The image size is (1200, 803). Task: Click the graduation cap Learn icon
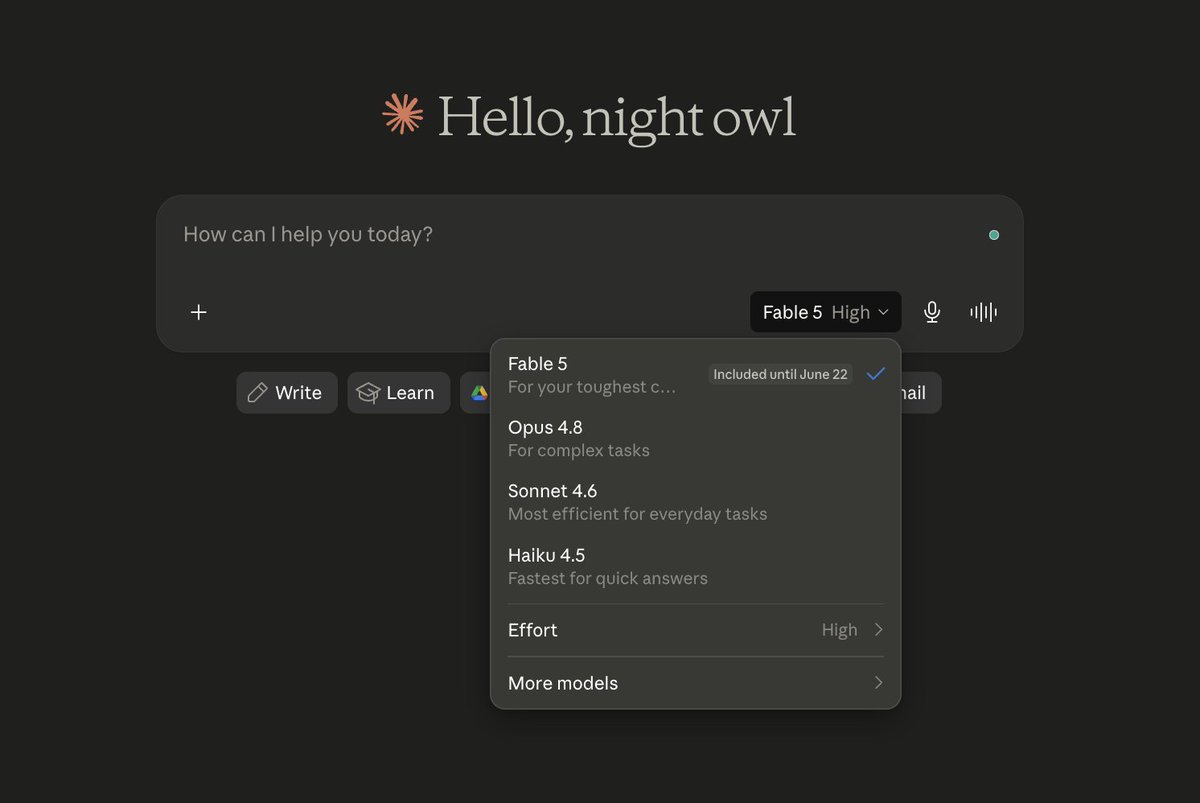click(x=368, y=393)
